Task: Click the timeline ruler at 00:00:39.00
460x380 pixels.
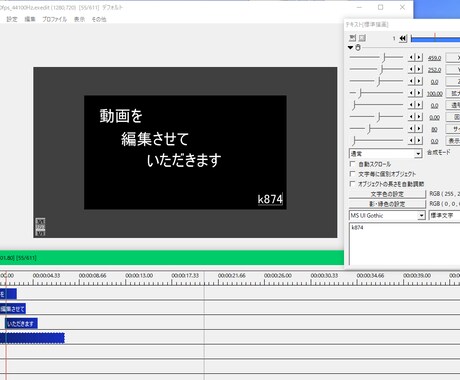Action: coord(417,276)
